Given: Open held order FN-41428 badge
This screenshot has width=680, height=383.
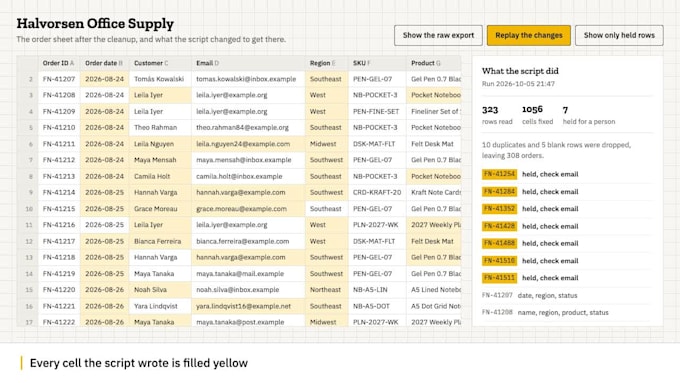Looking at the screenshot, I should 499,226.
